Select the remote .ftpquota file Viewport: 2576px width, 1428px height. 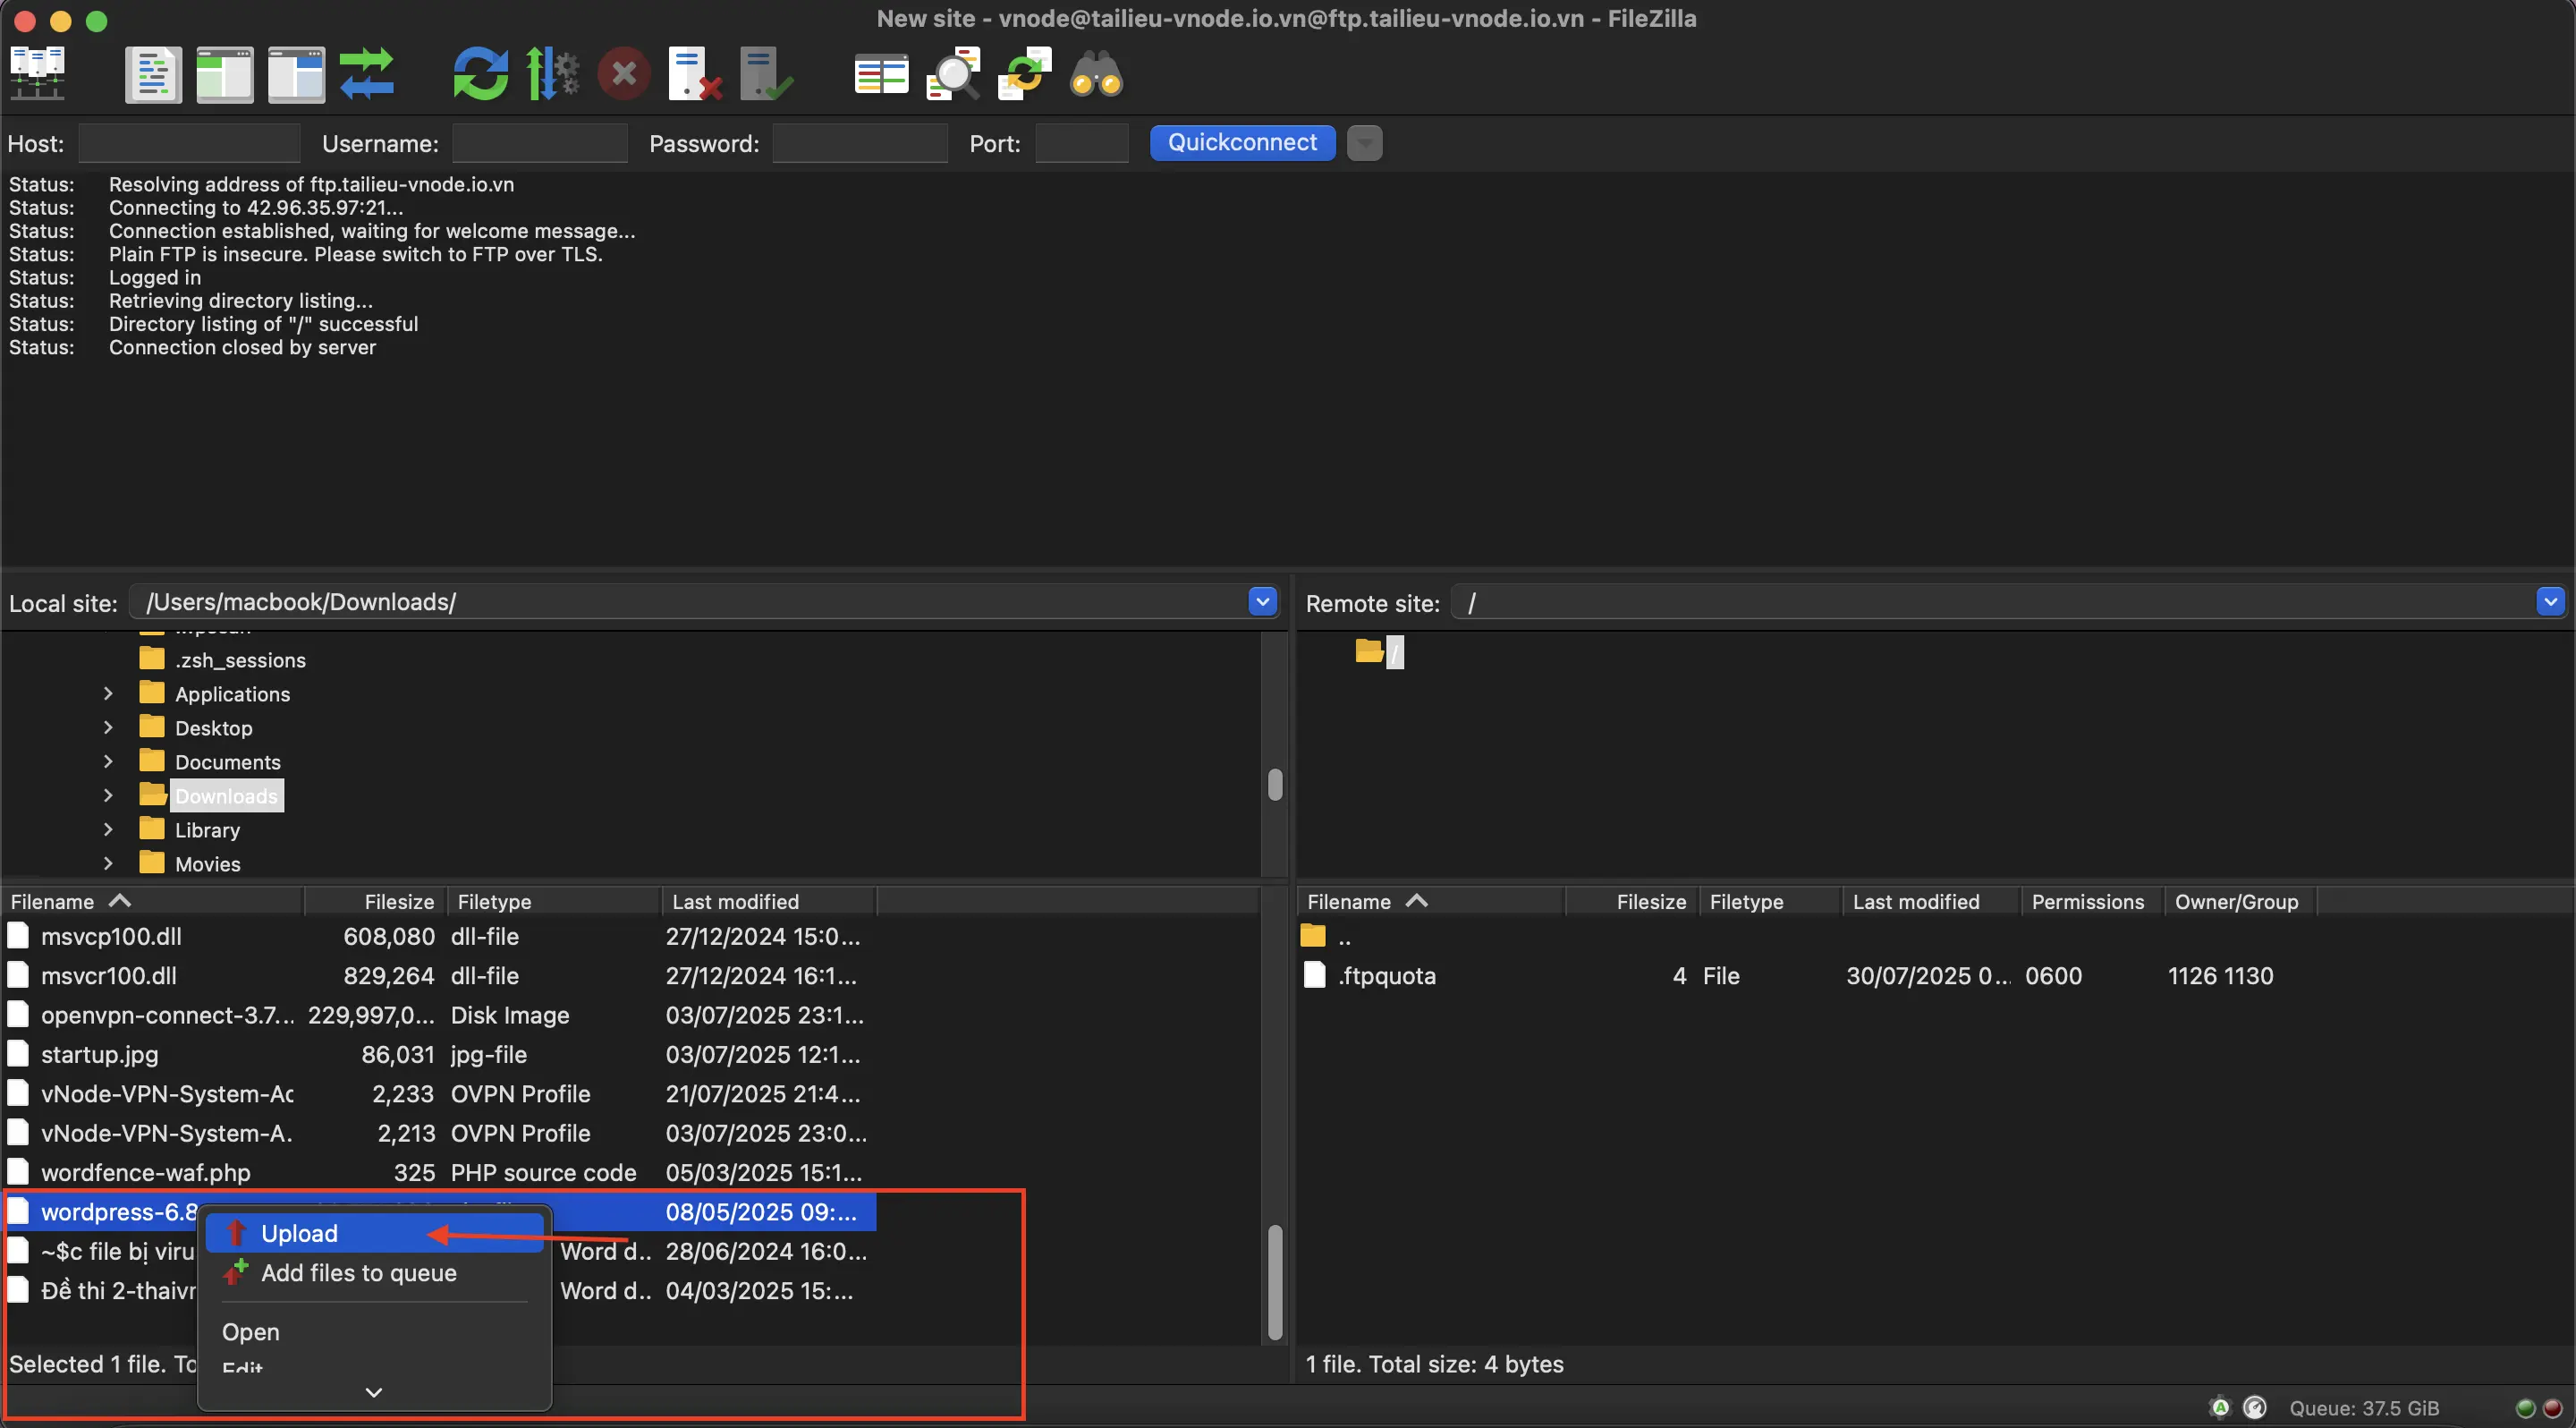click(1808, 975)
